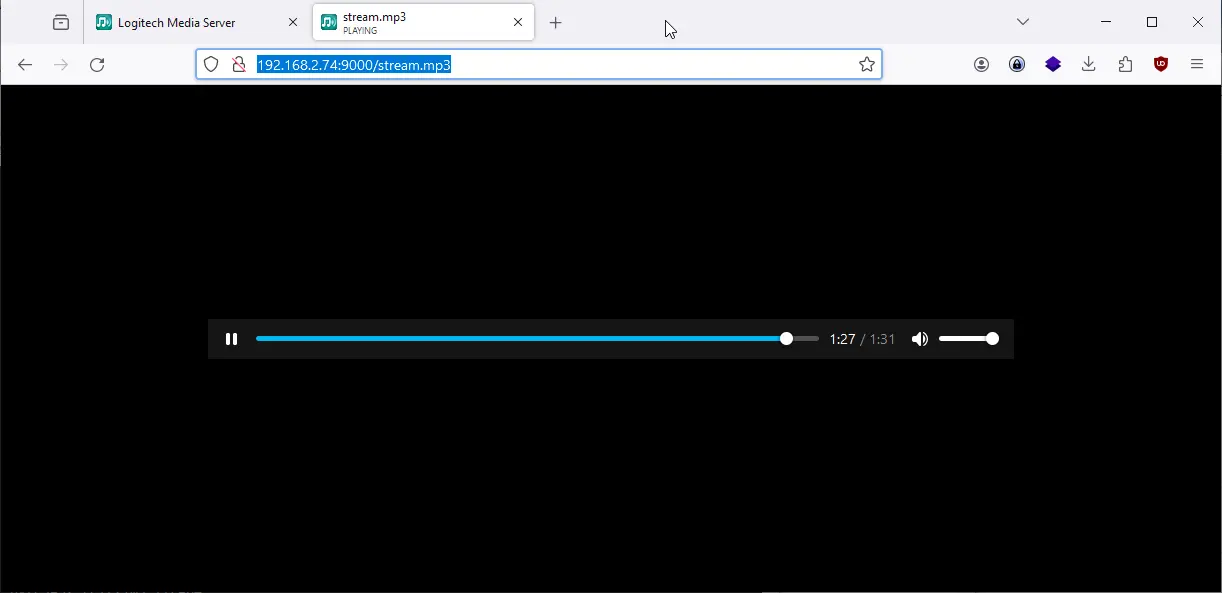Open the Firefox account menu
This screenshot has width=1222, height=593.
pos(981,64)
